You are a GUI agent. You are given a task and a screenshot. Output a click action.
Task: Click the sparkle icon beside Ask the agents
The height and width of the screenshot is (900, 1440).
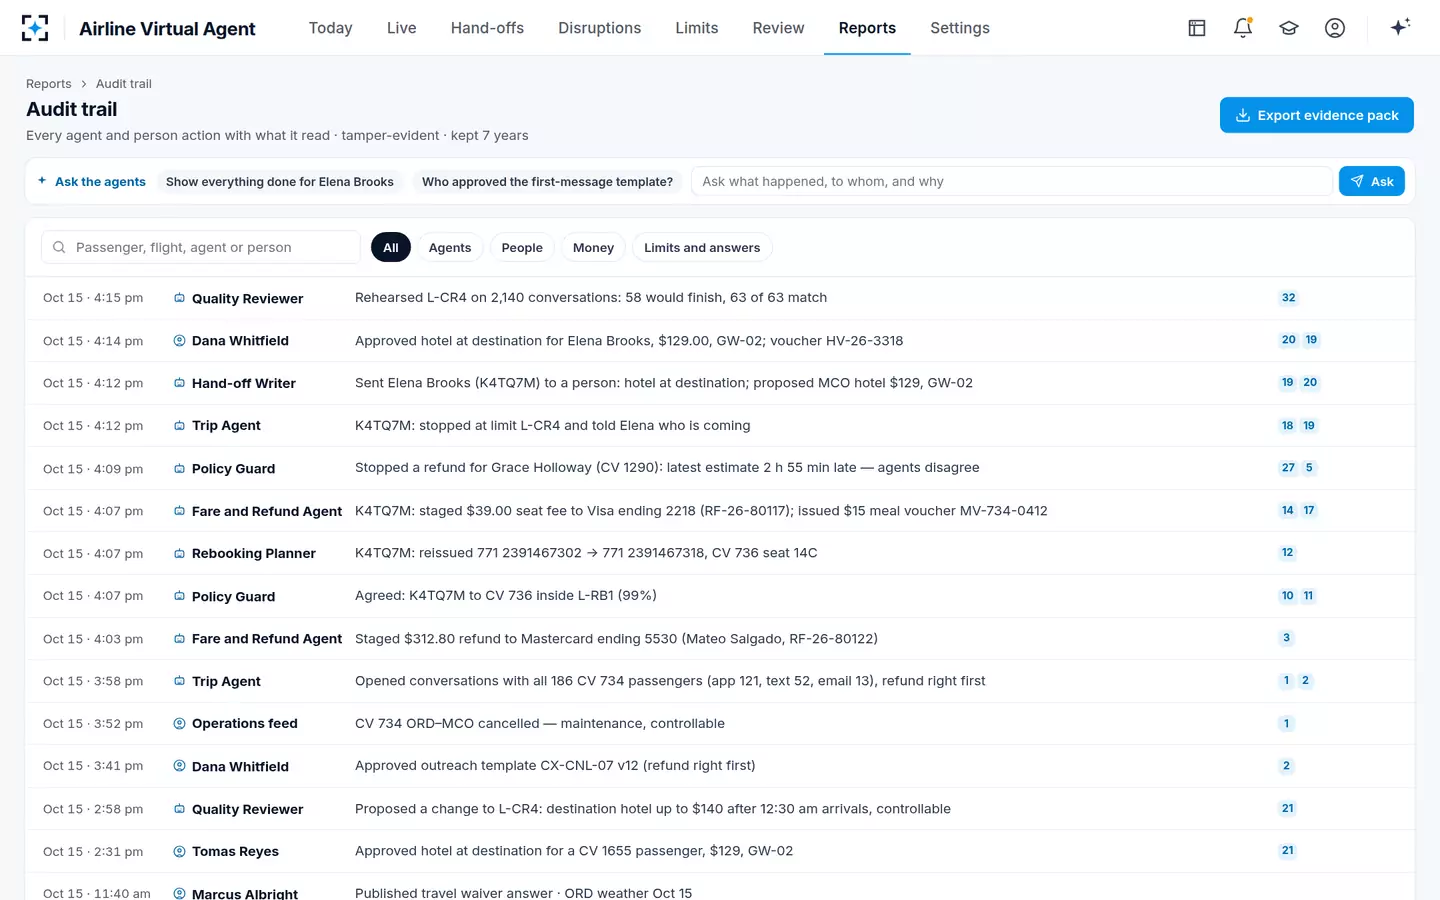coord(42,181)
